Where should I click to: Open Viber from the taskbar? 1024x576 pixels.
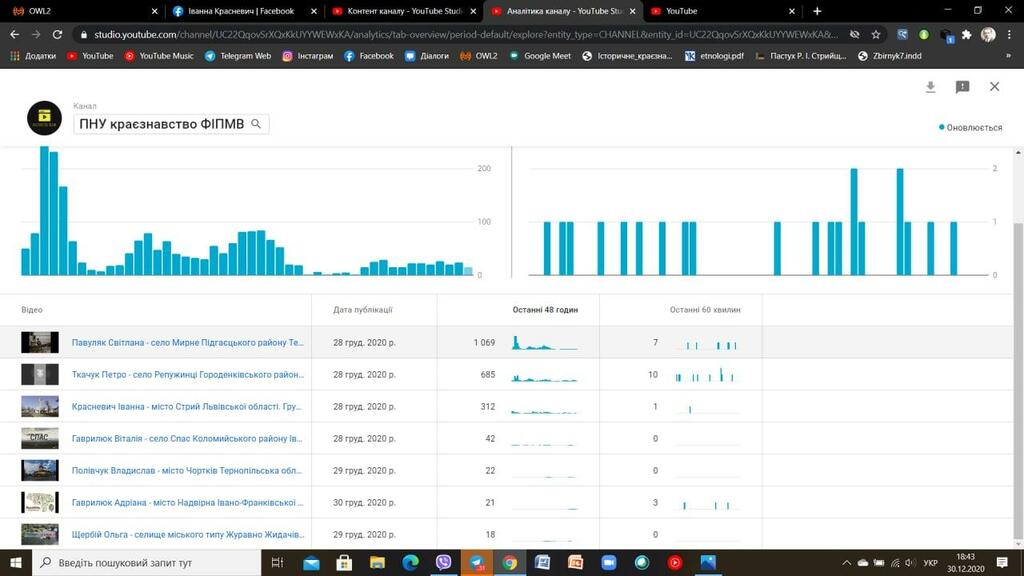(443, 563)
